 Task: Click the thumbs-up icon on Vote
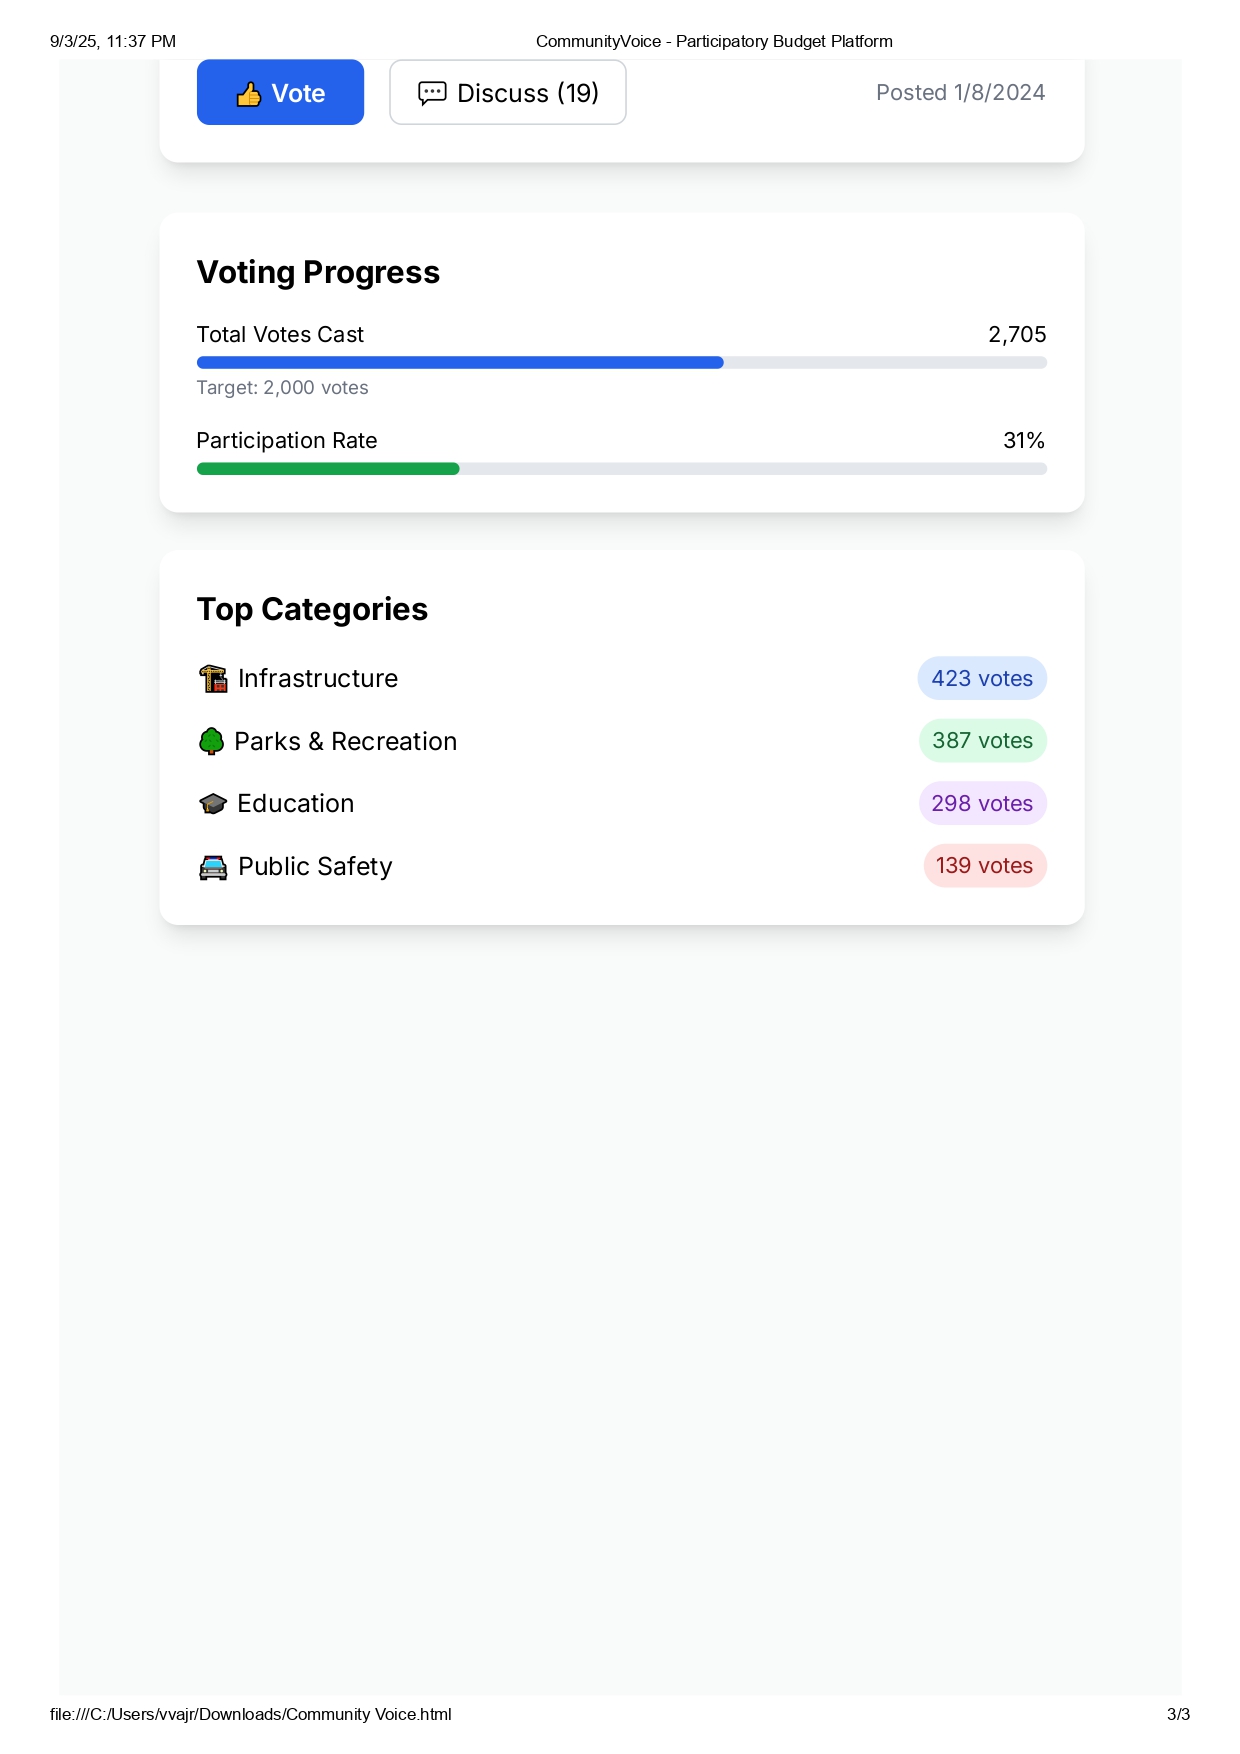pos(249,94)
